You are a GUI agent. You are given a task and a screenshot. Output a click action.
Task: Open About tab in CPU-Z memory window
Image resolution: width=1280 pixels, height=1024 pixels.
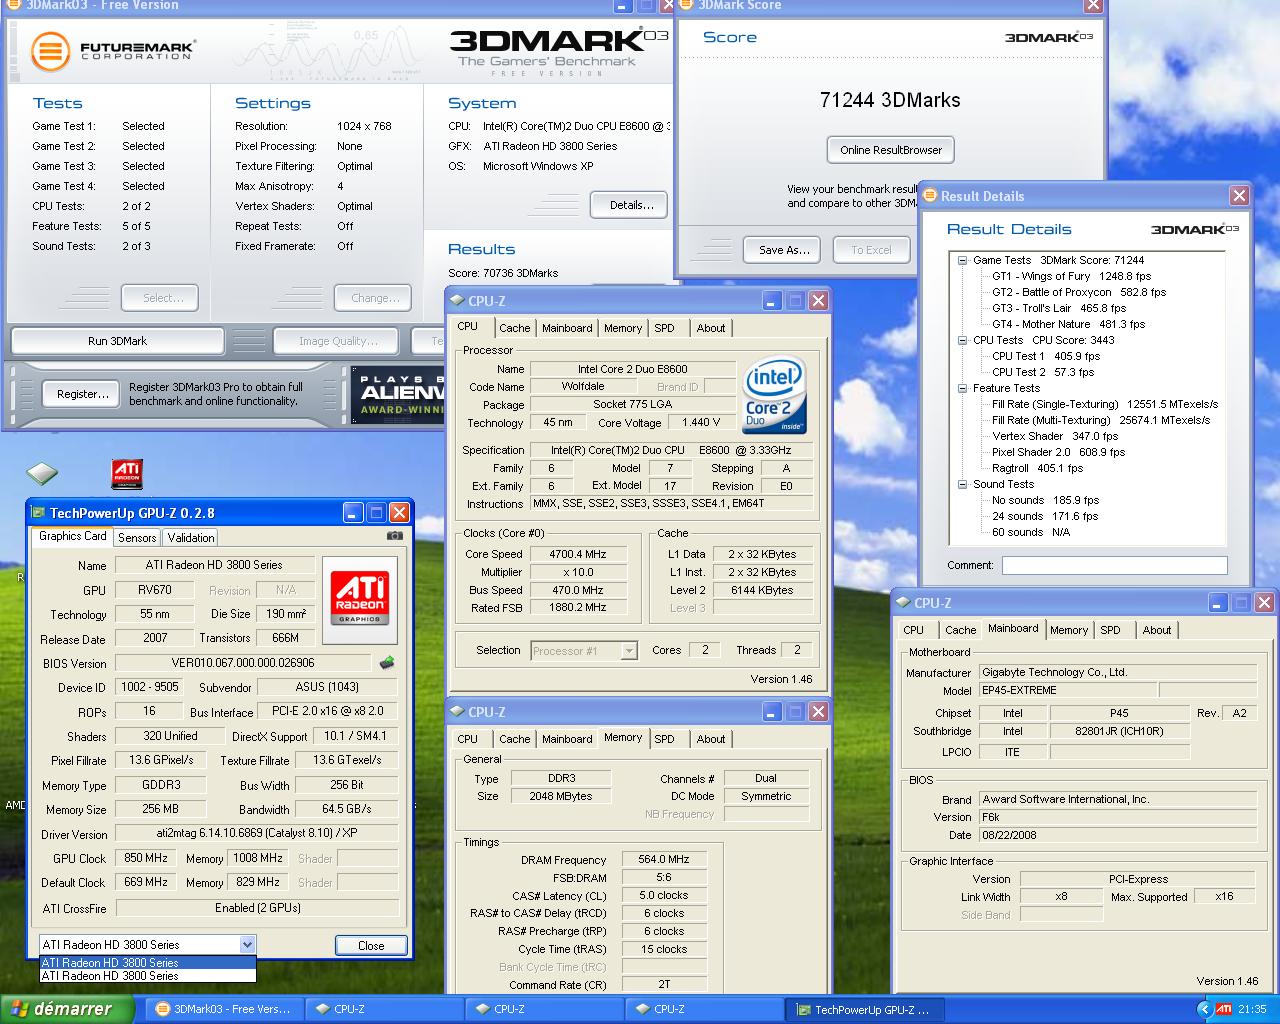tap(711, 739)
